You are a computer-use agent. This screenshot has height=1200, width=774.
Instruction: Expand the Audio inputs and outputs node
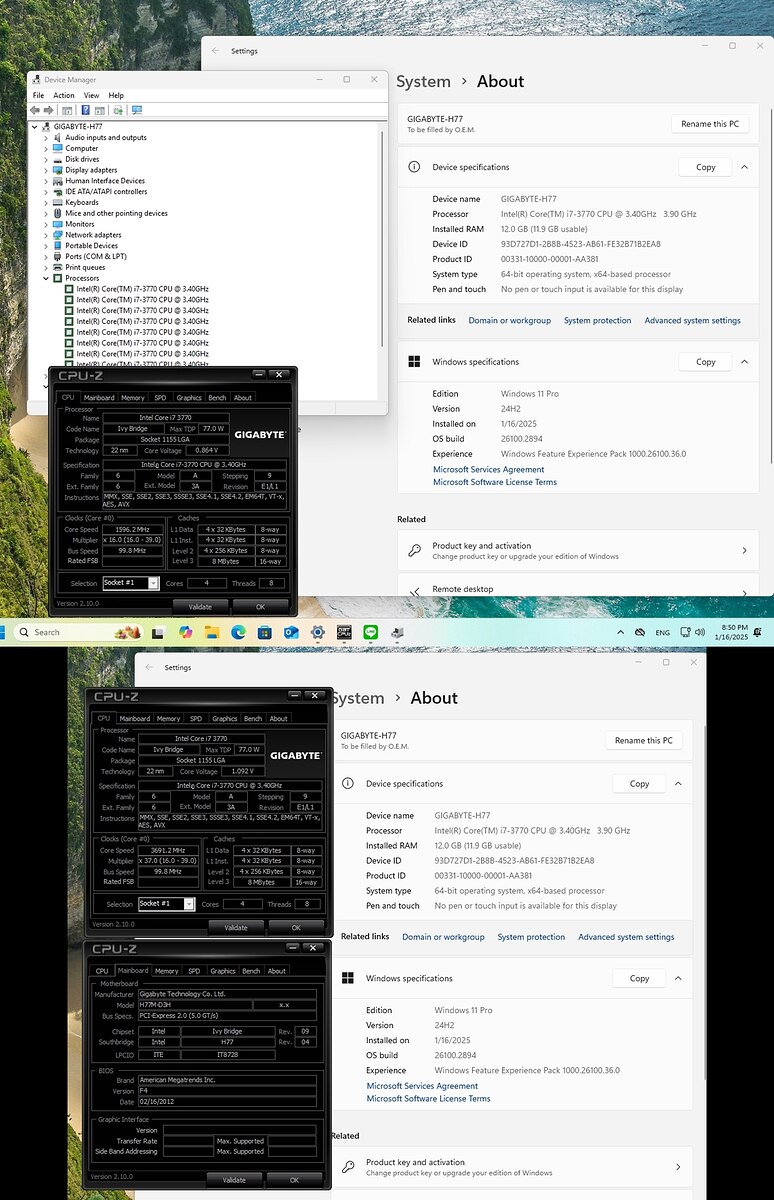(x=46, y=138)
